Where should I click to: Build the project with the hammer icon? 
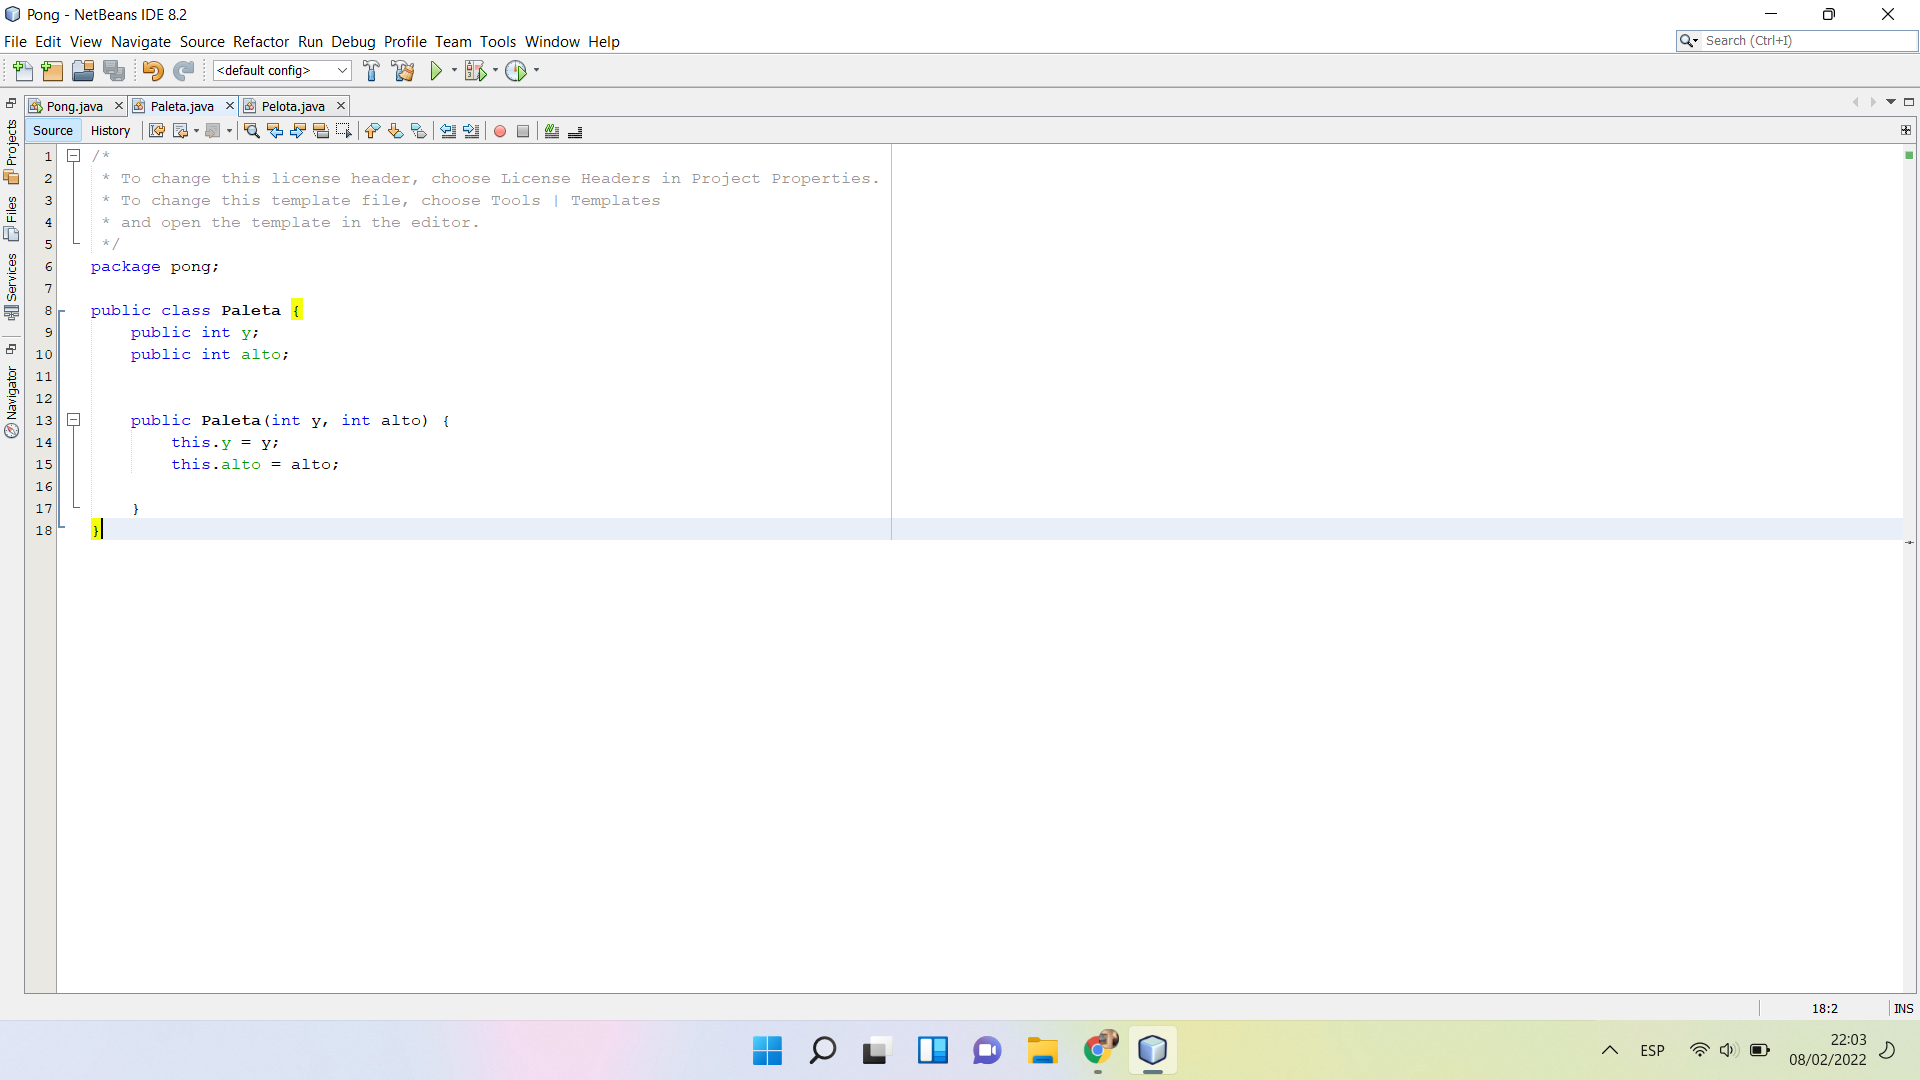tap(371, 70)
